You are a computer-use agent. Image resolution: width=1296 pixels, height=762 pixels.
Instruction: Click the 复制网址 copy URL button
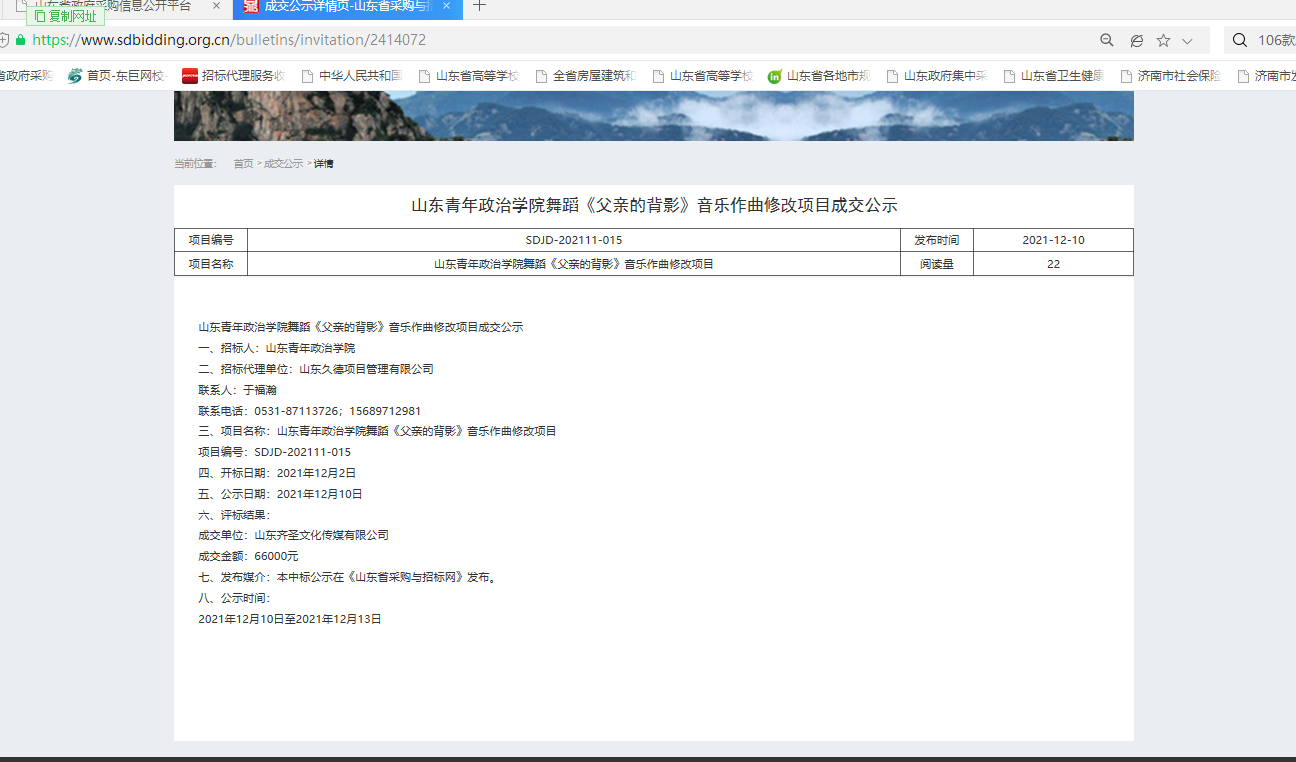(65, 16)
